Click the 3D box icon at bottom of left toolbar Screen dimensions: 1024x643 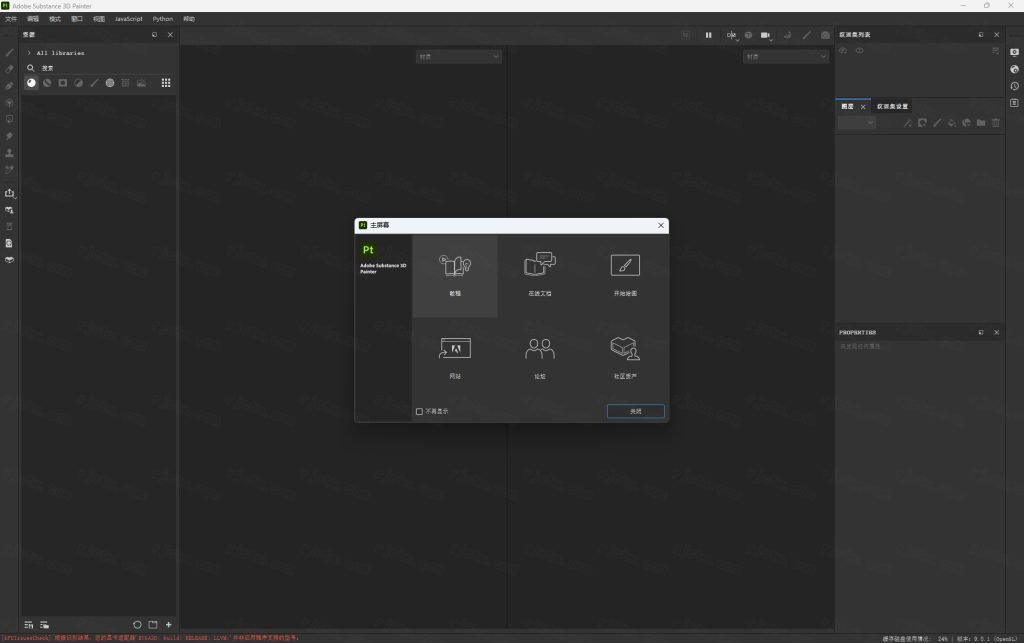pos(9,260)
